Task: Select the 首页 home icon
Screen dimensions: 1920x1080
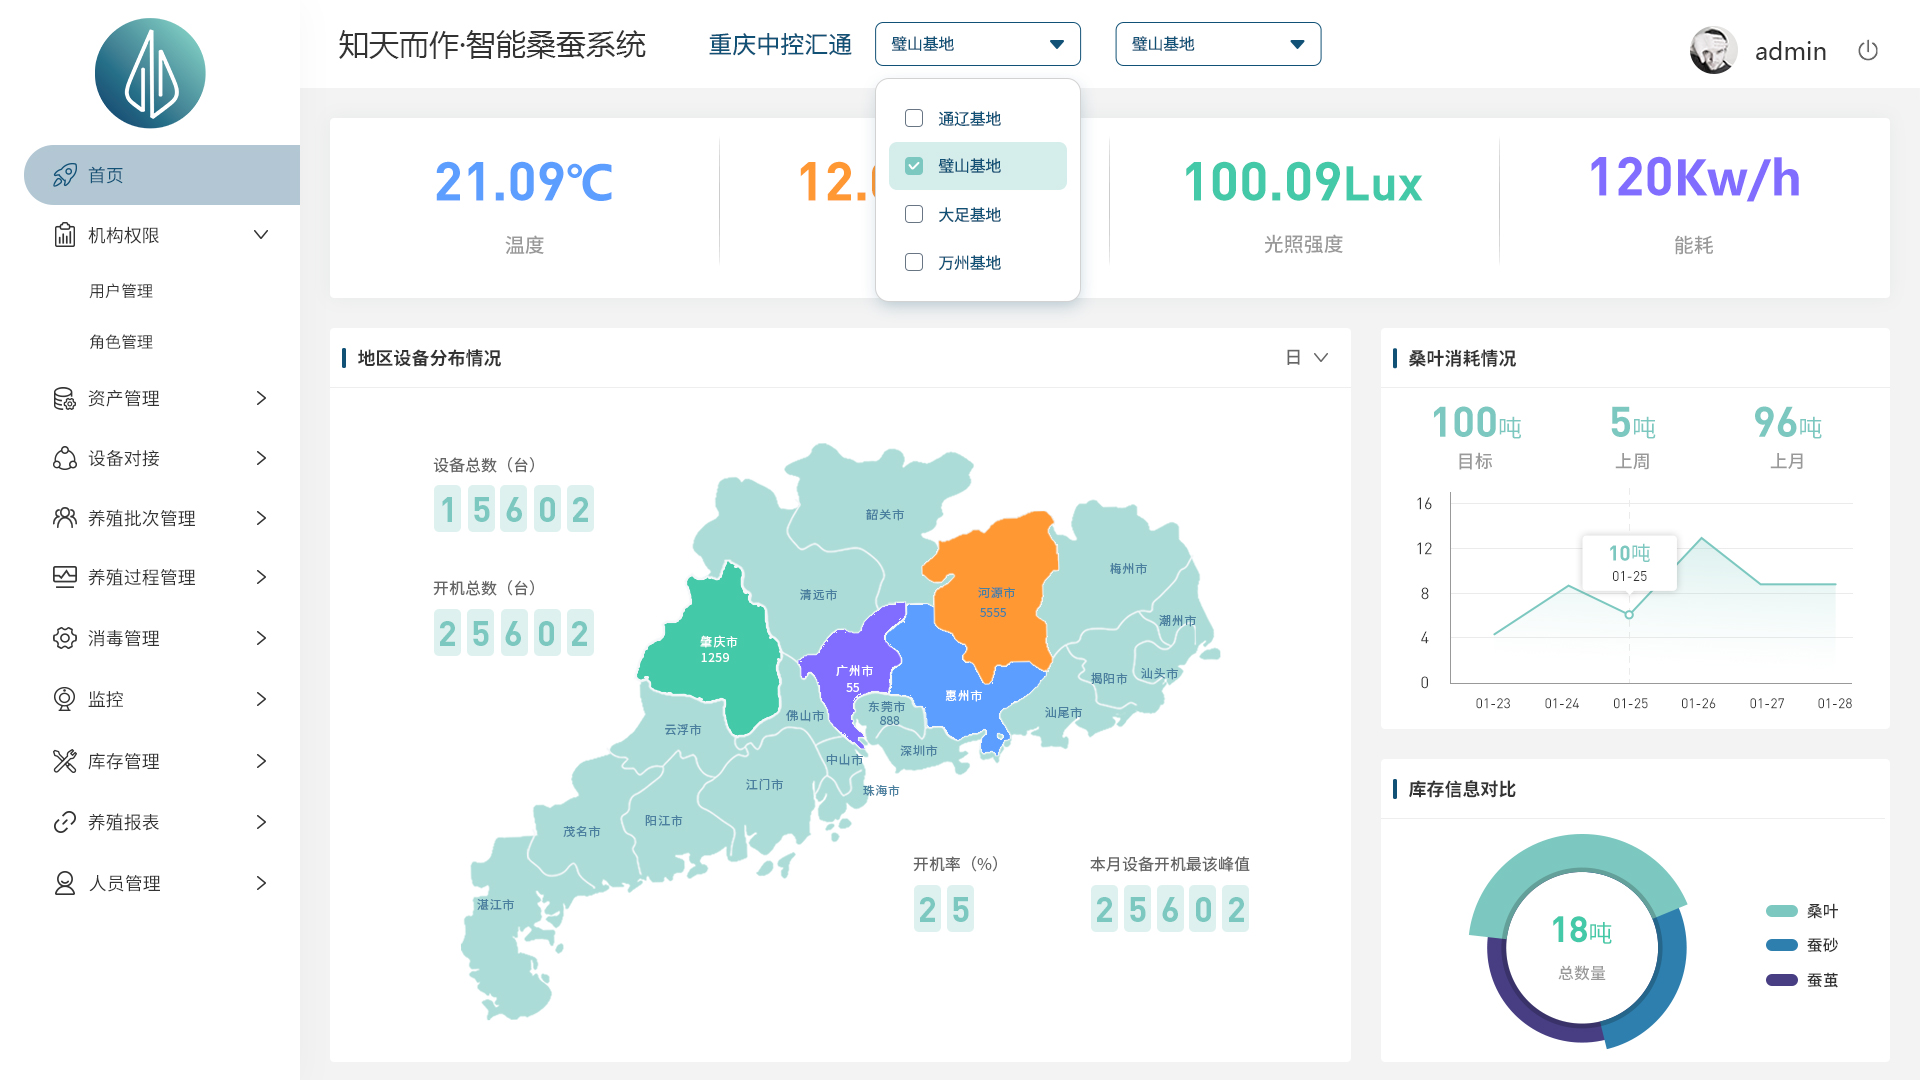Action: [64, 175]
